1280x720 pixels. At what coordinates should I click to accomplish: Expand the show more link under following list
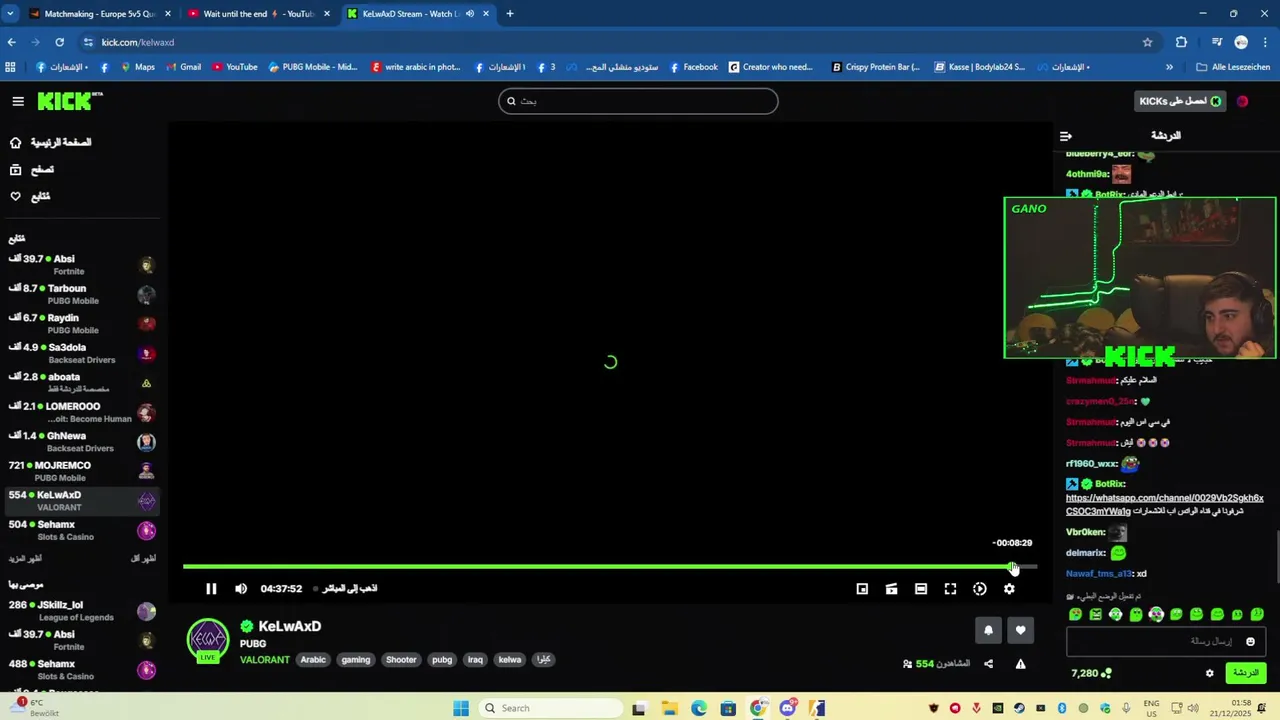coord(25,558)
